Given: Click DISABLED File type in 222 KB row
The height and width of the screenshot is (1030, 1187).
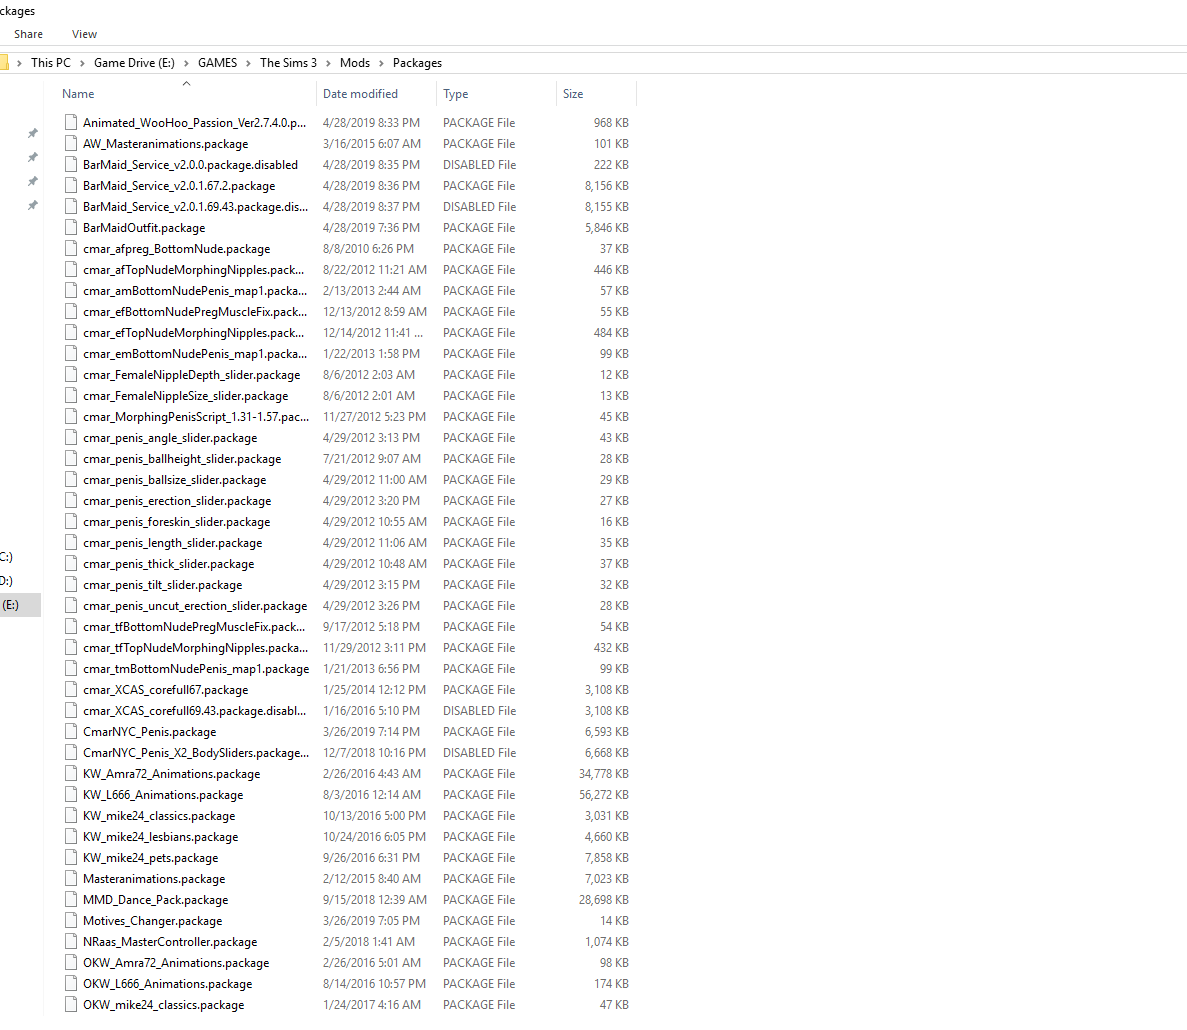Looking at the screenshot, I should (479, 164).
